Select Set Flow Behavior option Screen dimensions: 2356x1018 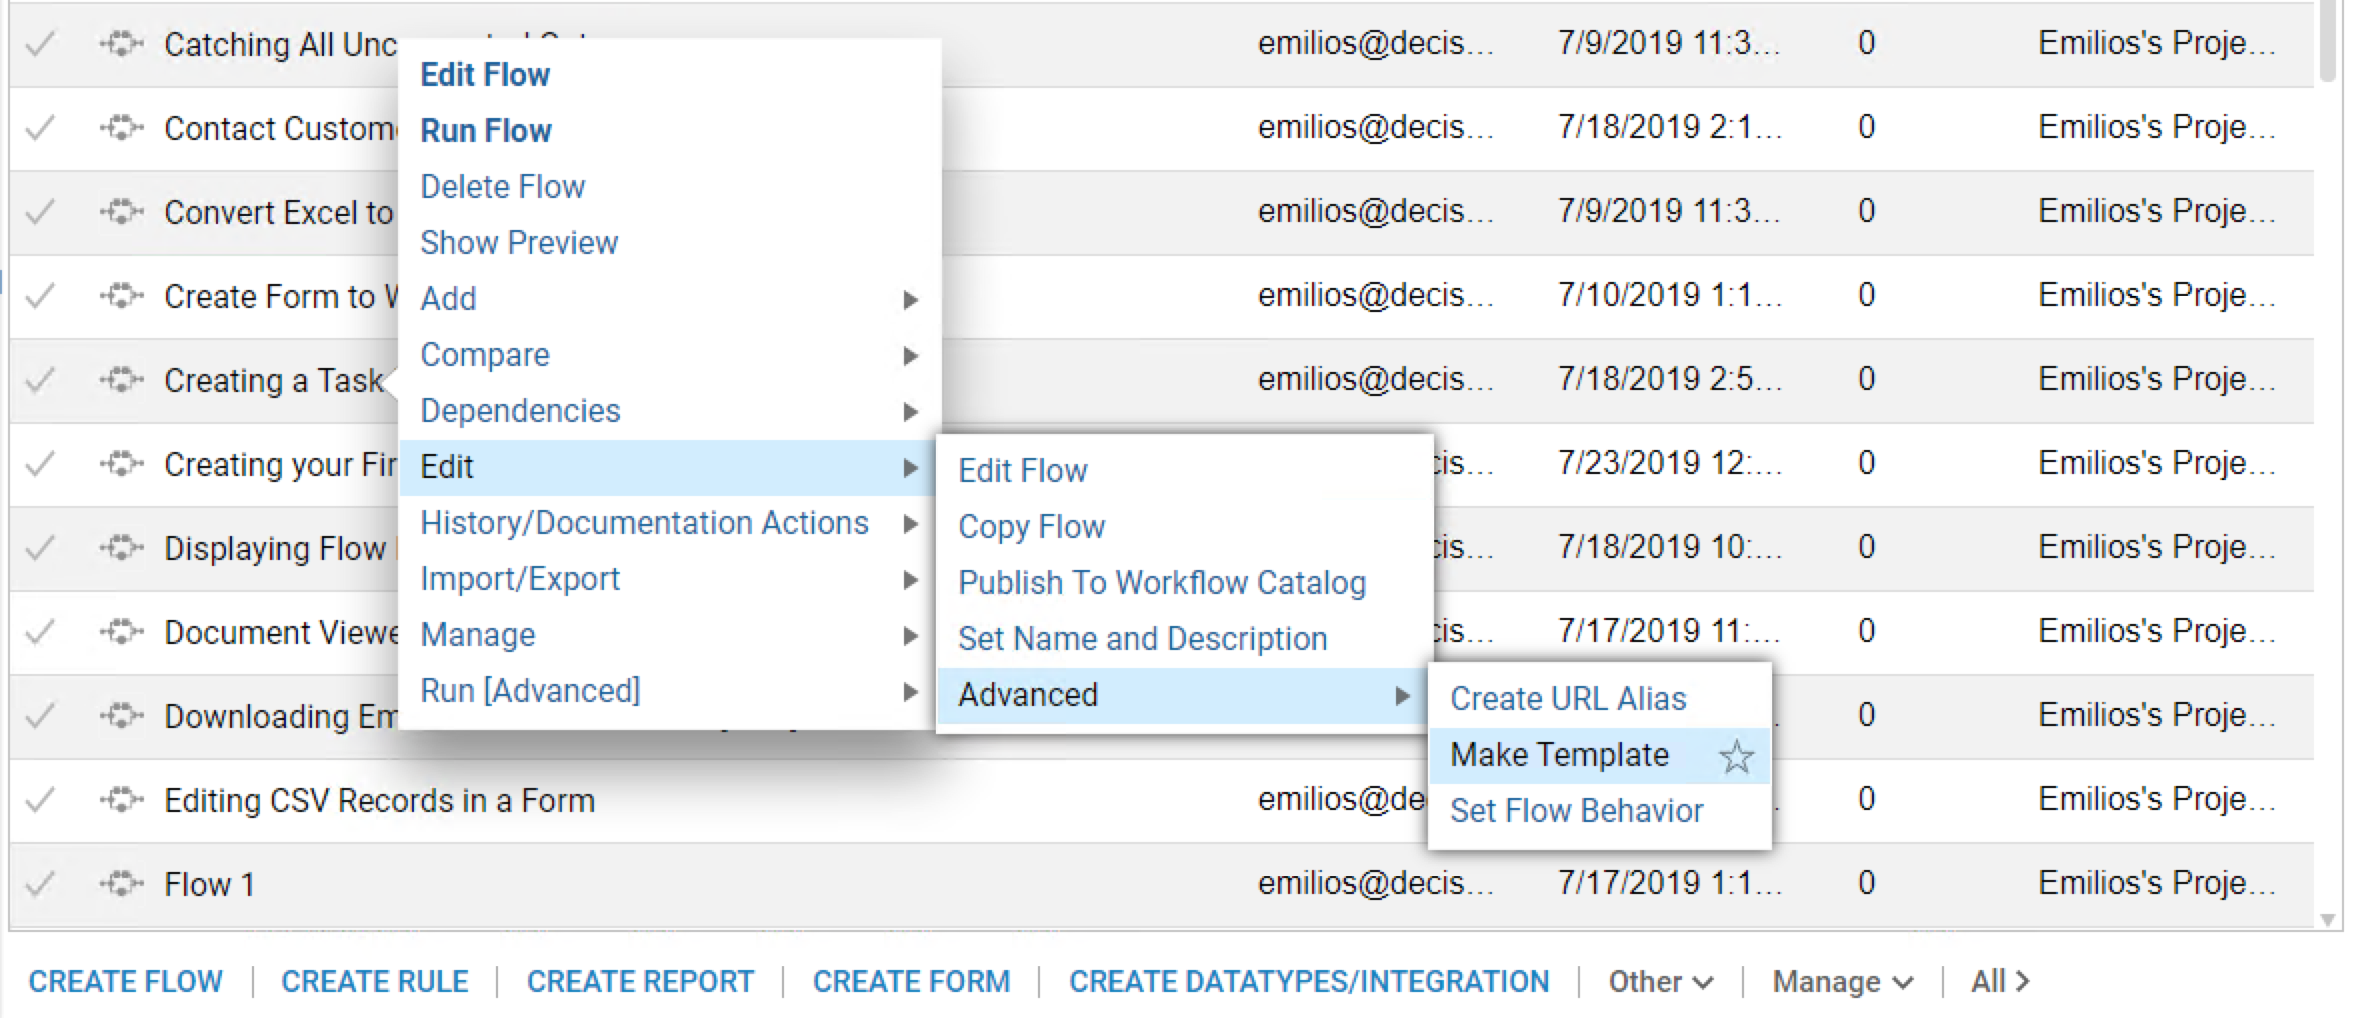coord(1576,811)
